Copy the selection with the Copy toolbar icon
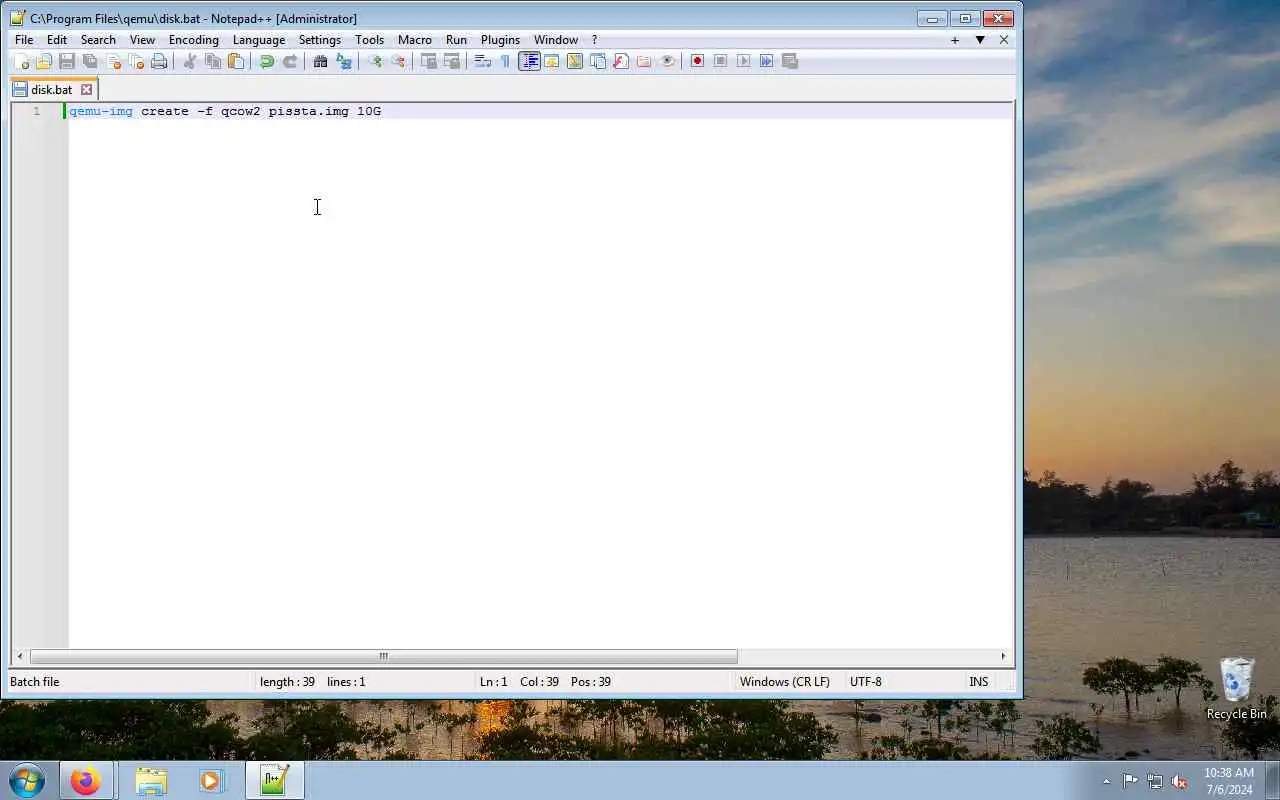Viewport: 1280px width, 800px height. [x=213, y=61]
